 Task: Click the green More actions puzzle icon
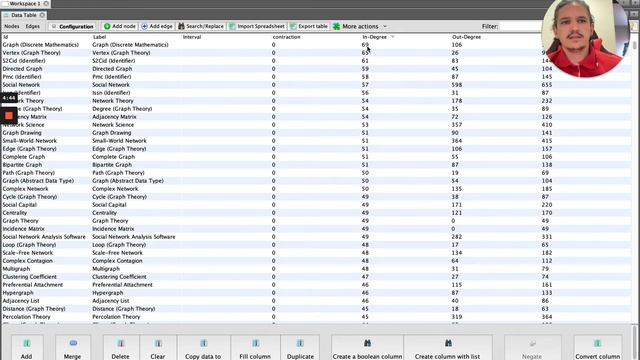pos(336,26)
